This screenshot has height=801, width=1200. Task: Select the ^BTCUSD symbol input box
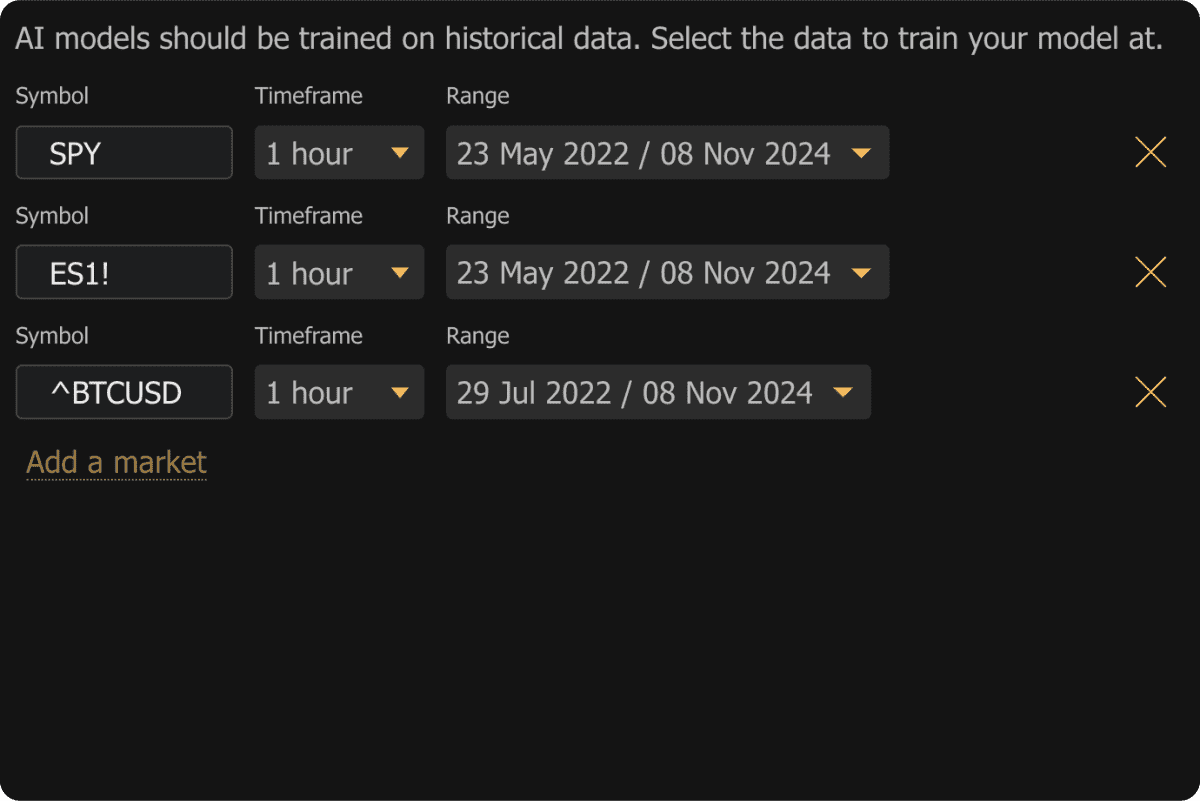124,392
